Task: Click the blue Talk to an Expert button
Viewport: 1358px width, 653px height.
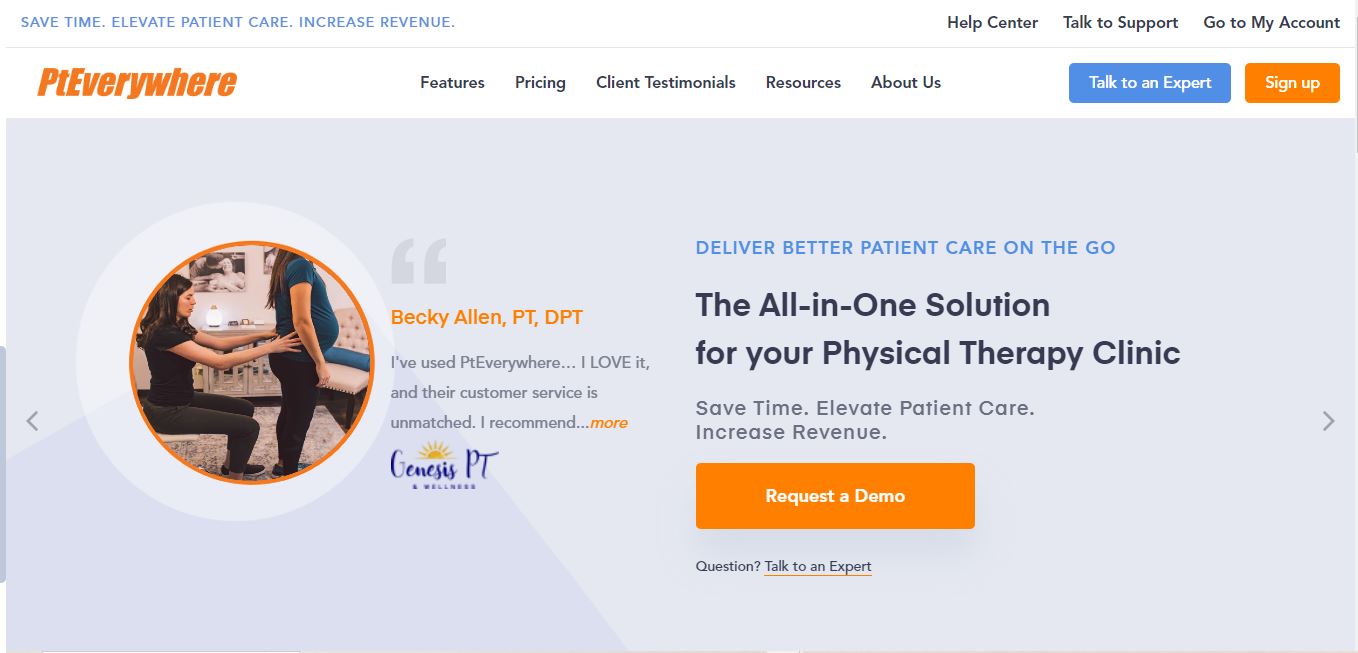Action: pos(1149,83)
